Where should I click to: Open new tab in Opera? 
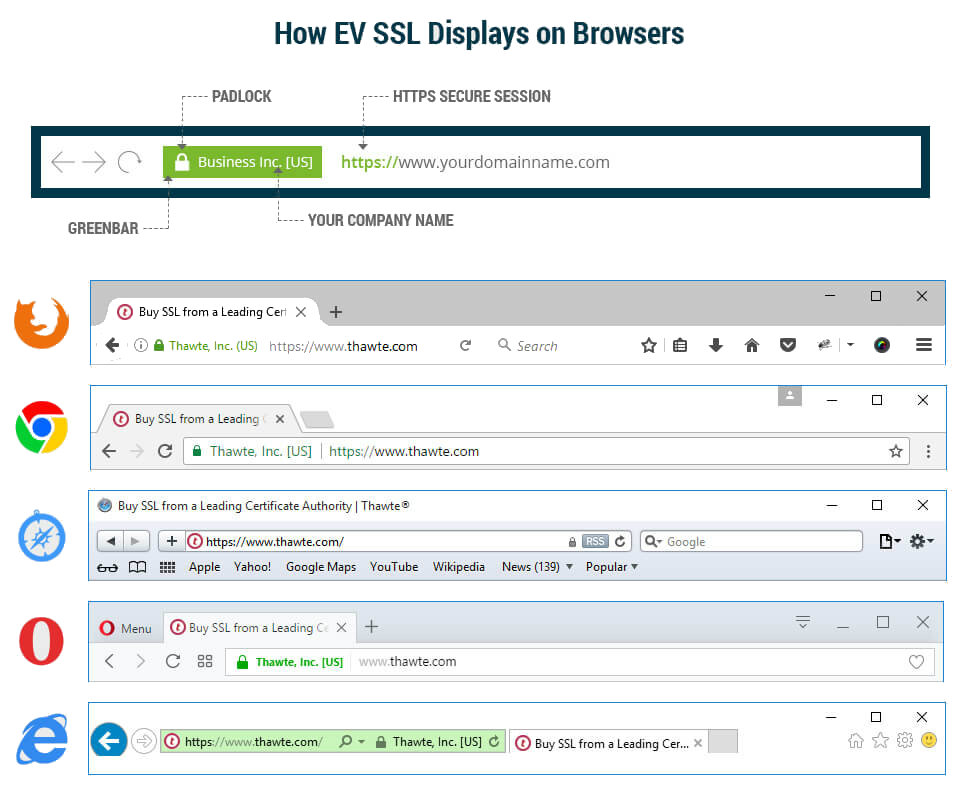point(371,627)
